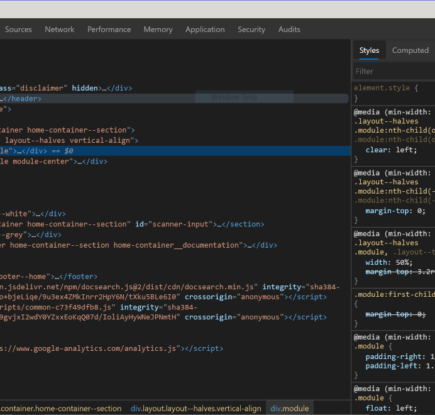Viewport: 435px width, 415px height.
Task: Click the .module:first-child selector
Action: (x=394, y=295)
